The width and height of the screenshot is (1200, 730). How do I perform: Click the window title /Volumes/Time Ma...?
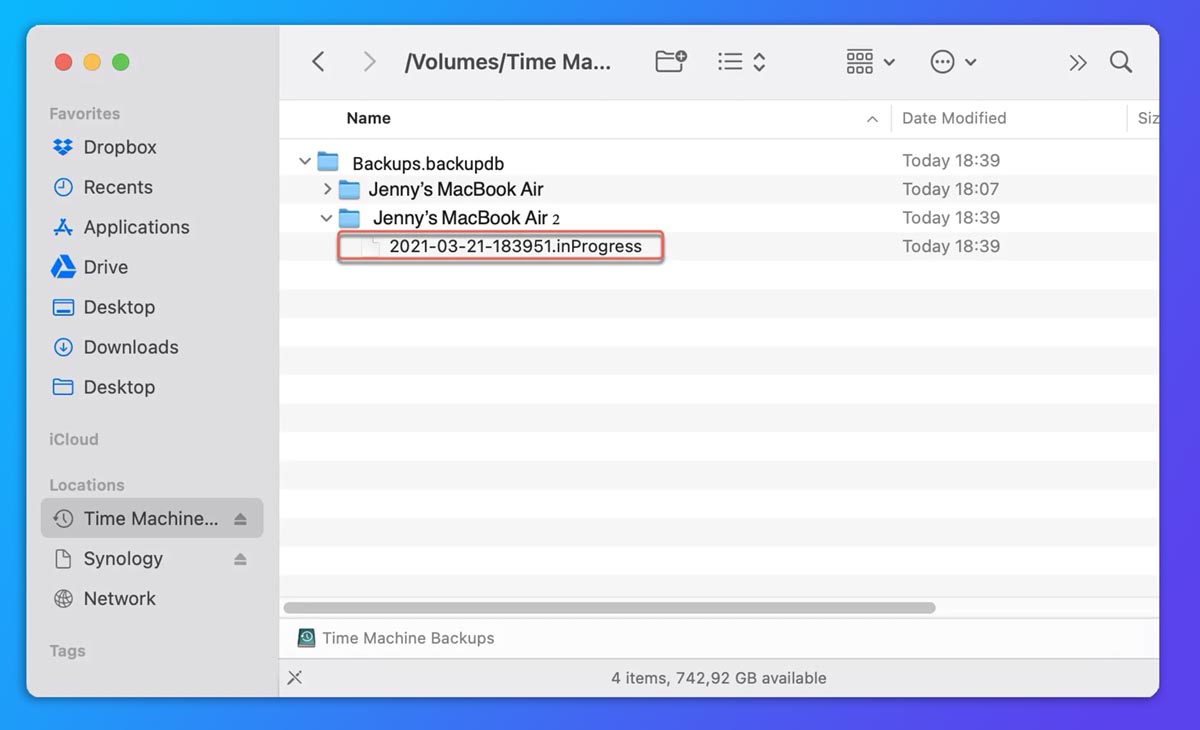[x=507, y=62]
